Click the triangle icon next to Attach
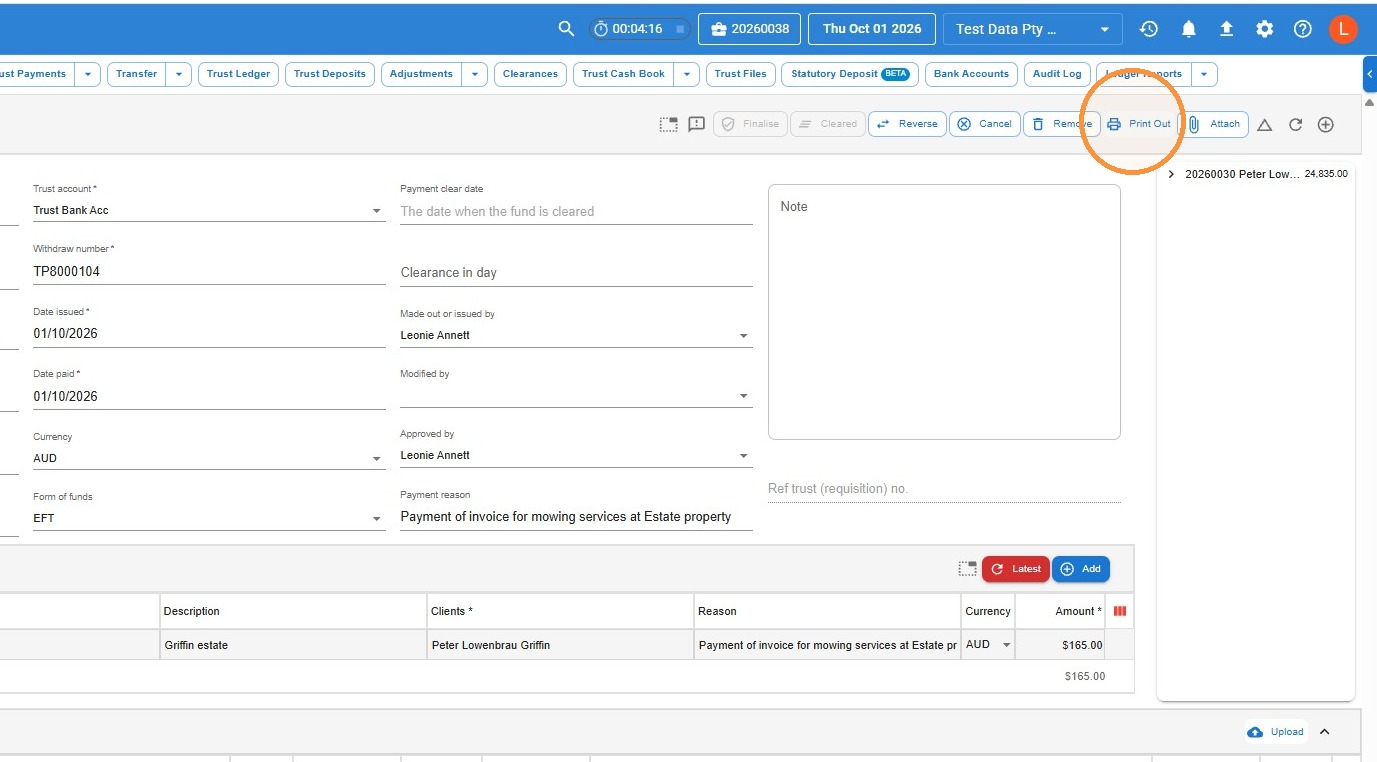This screenshot has height=762, width=1377. (x=1264, y=125)
